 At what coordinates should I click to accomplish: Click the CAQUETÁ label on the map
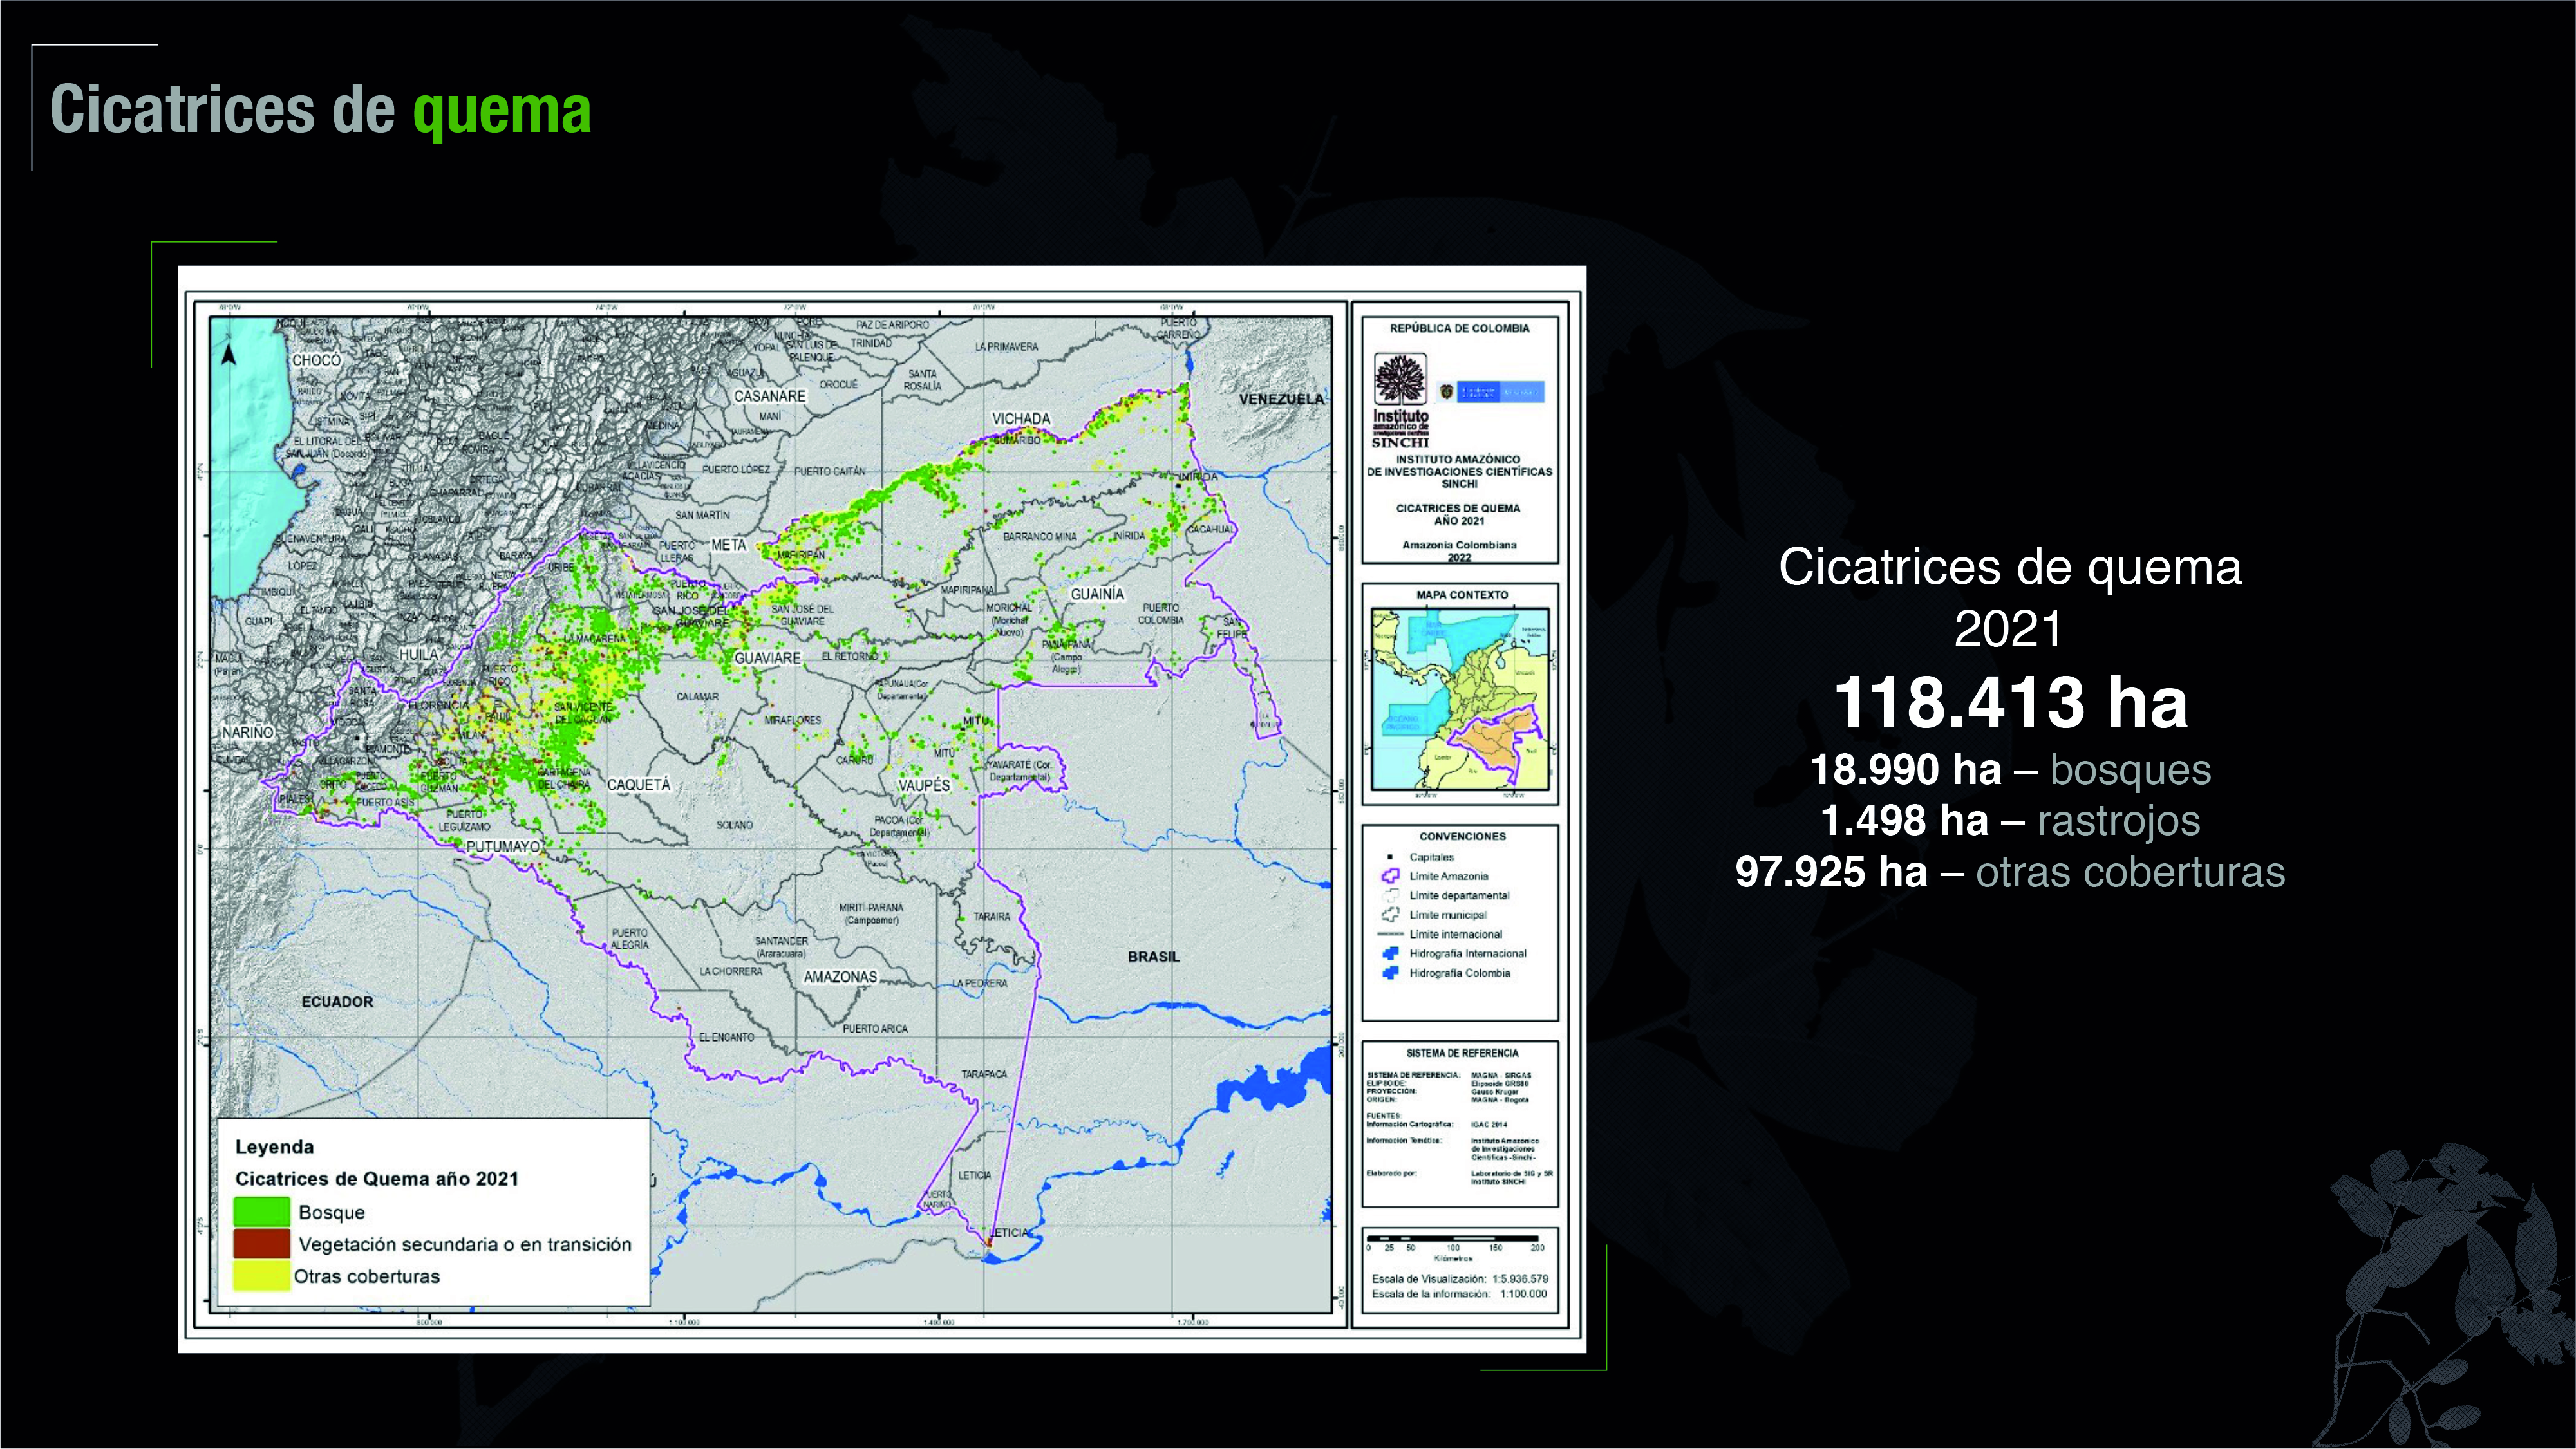tap(638, 785)
